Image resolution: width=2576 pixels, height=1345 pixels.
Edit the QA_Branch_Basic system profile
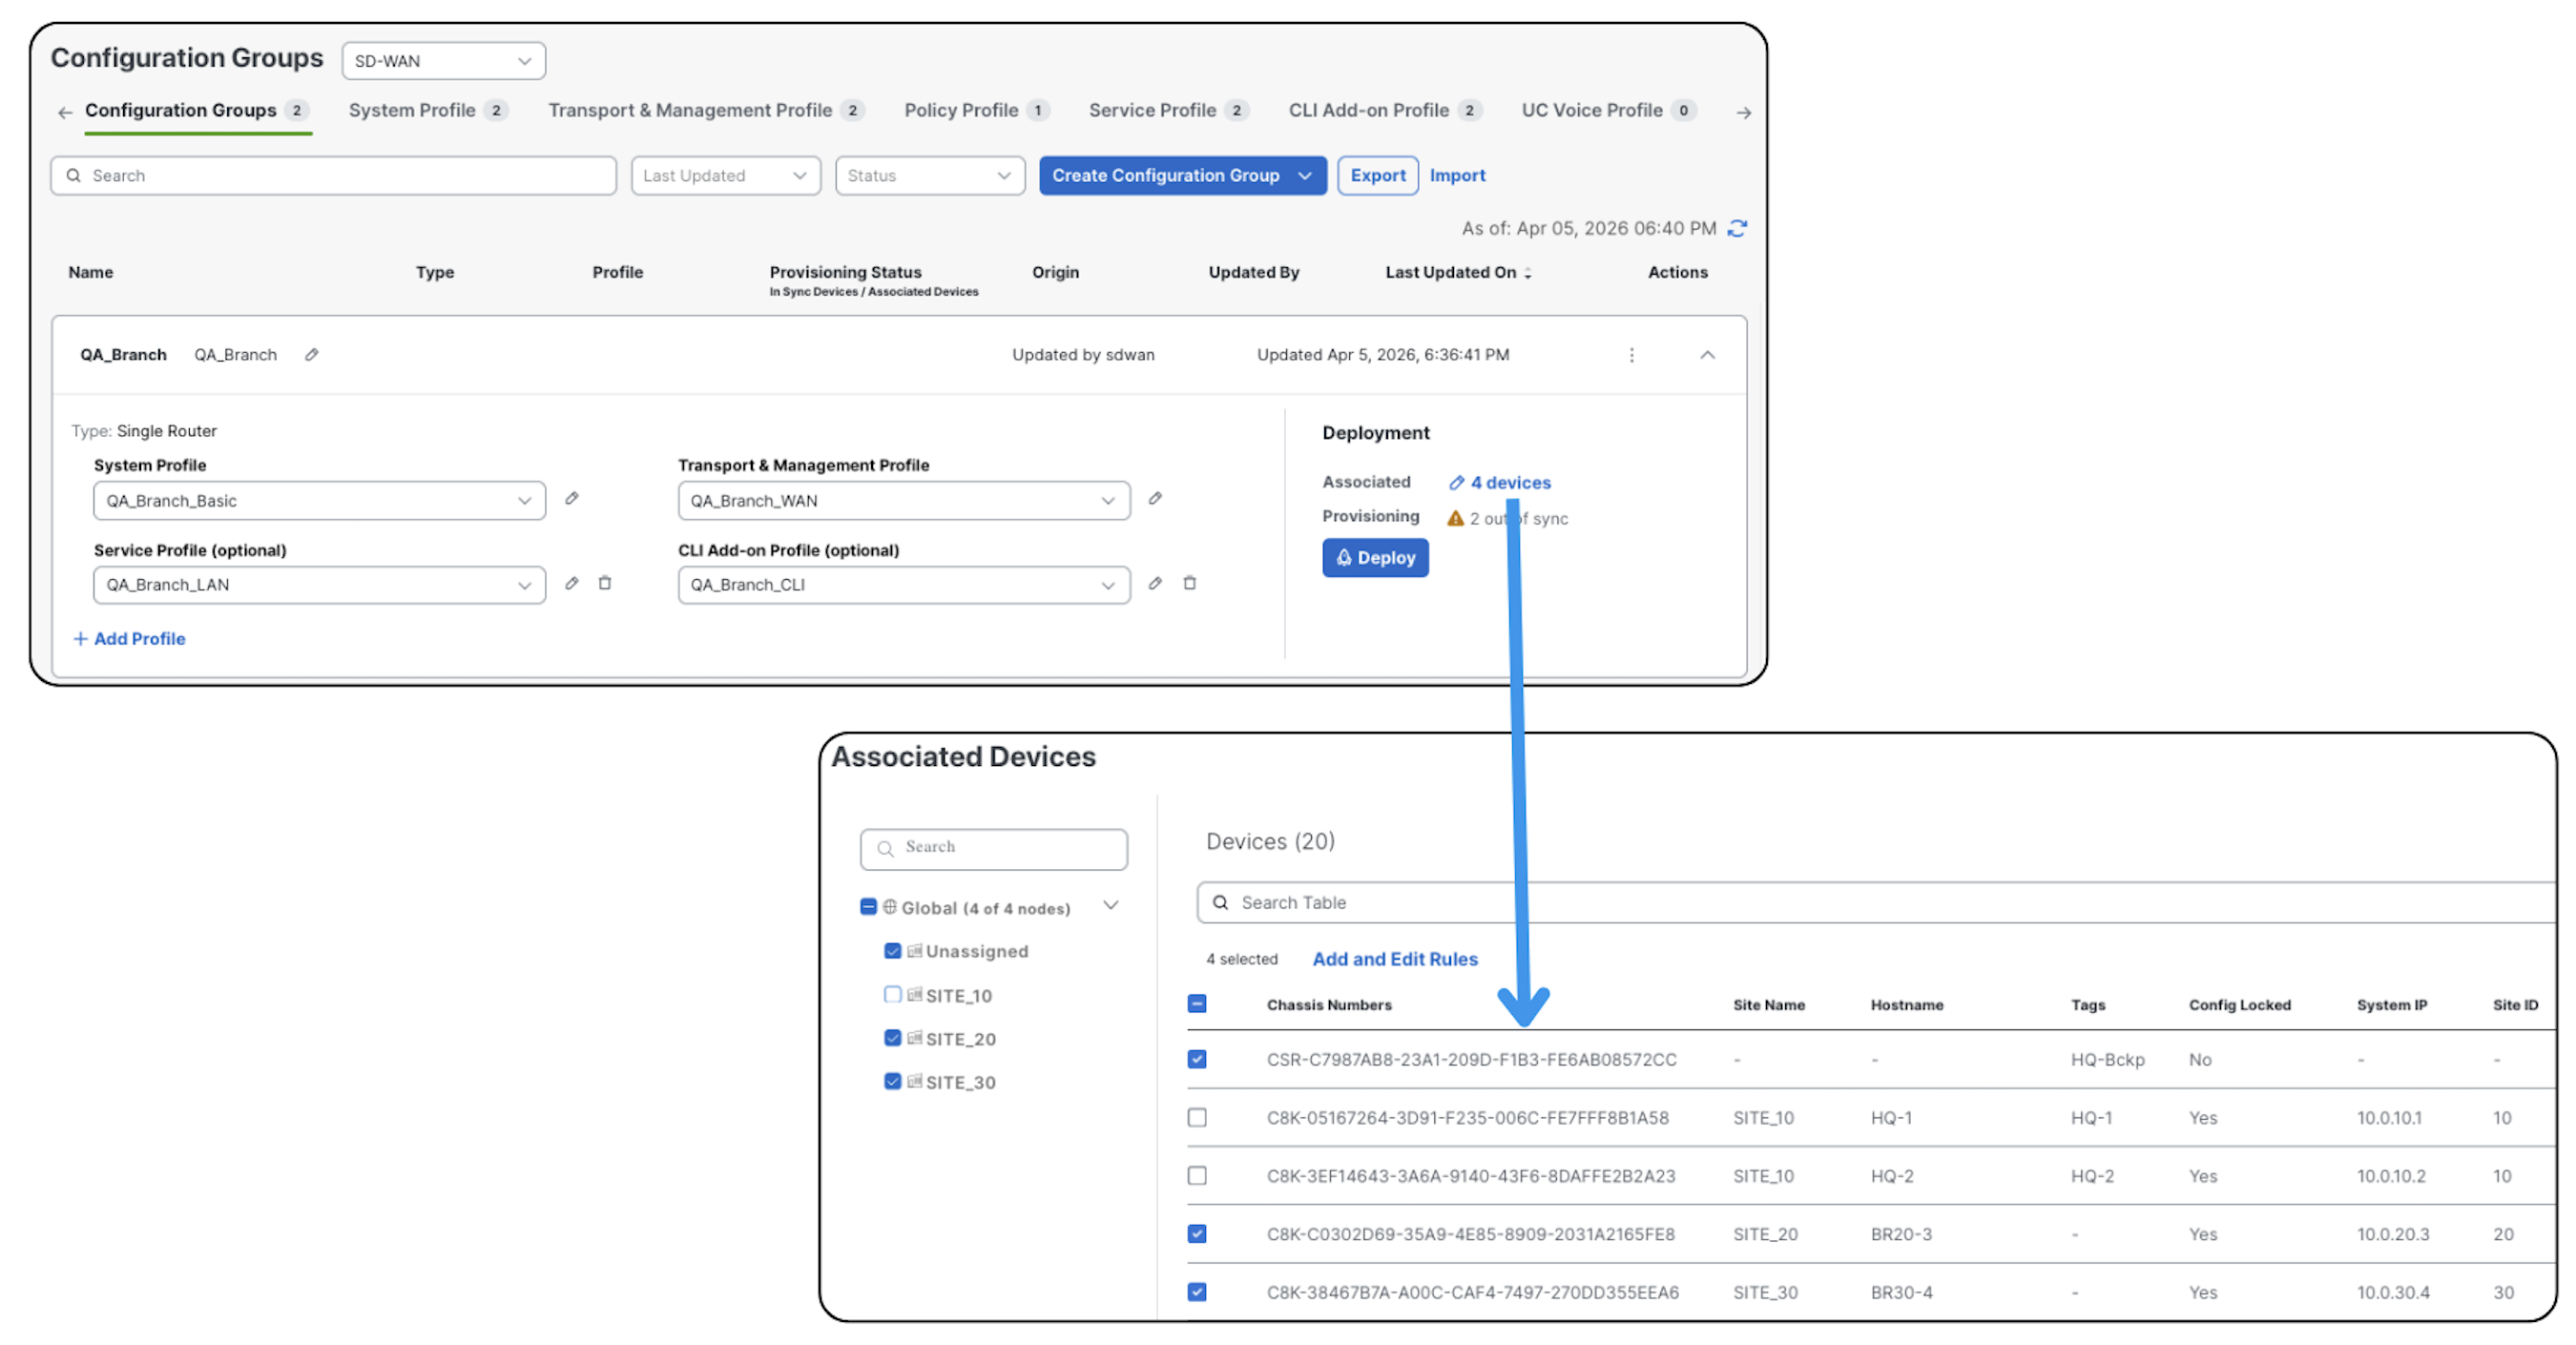[571, 498]
